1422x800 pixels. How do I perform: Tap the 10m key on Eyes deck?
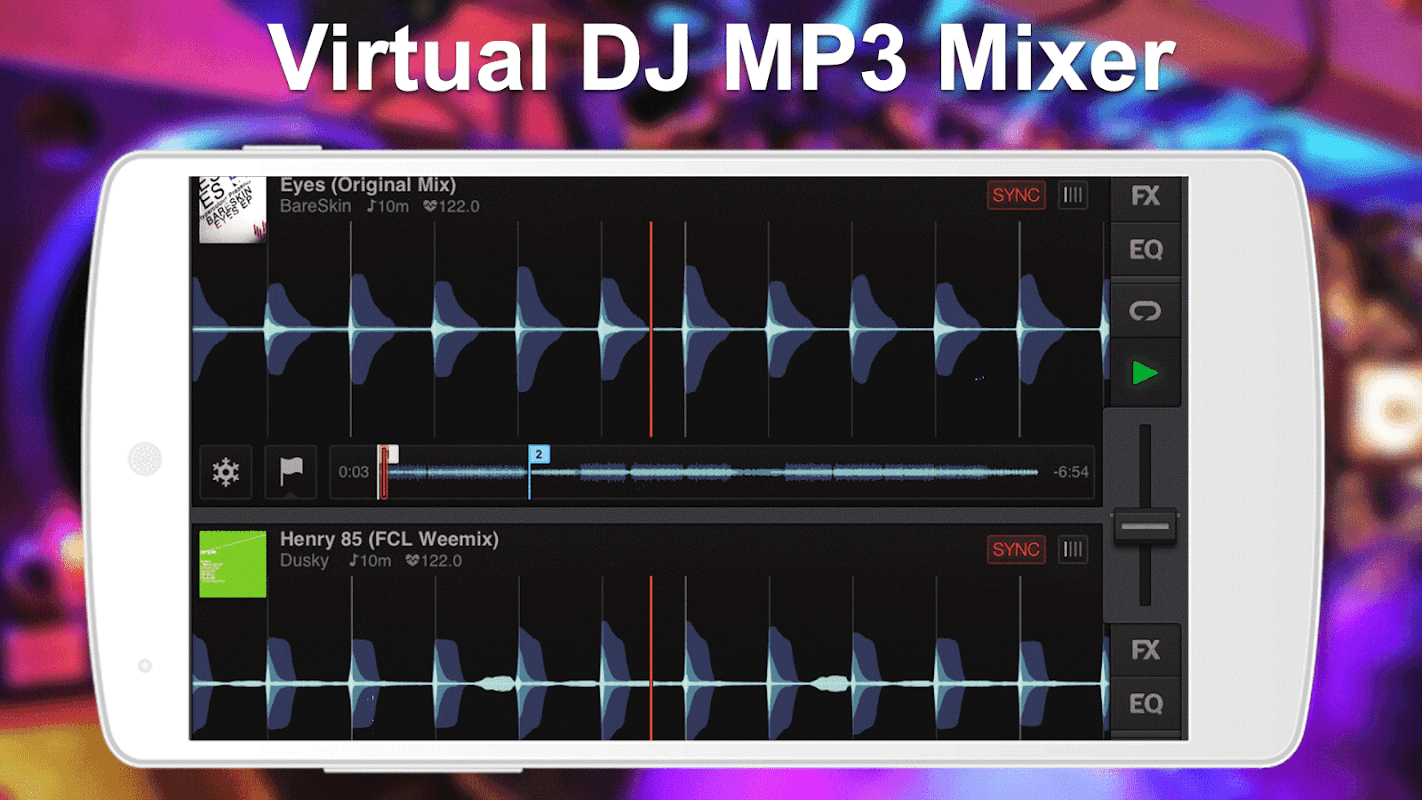point(387,207)
